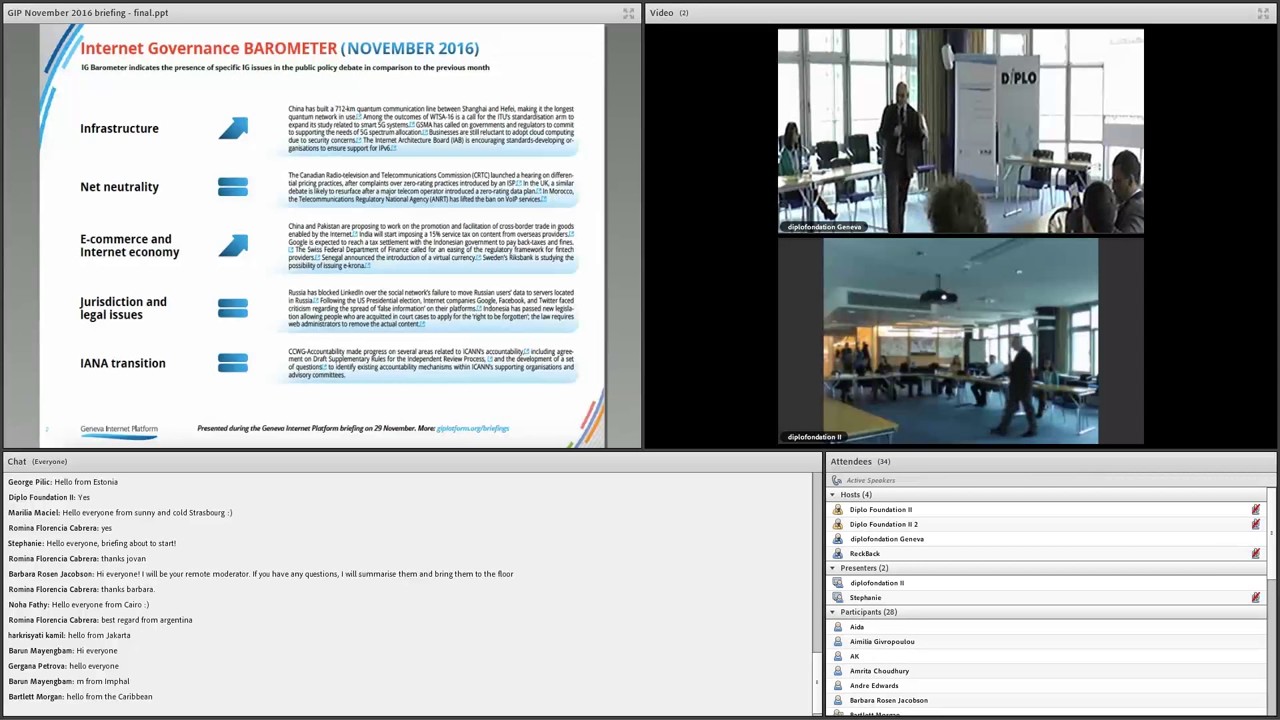Select the Attendees (34) pod title
Screen dimensions: 1280x720
pos(860,461)
